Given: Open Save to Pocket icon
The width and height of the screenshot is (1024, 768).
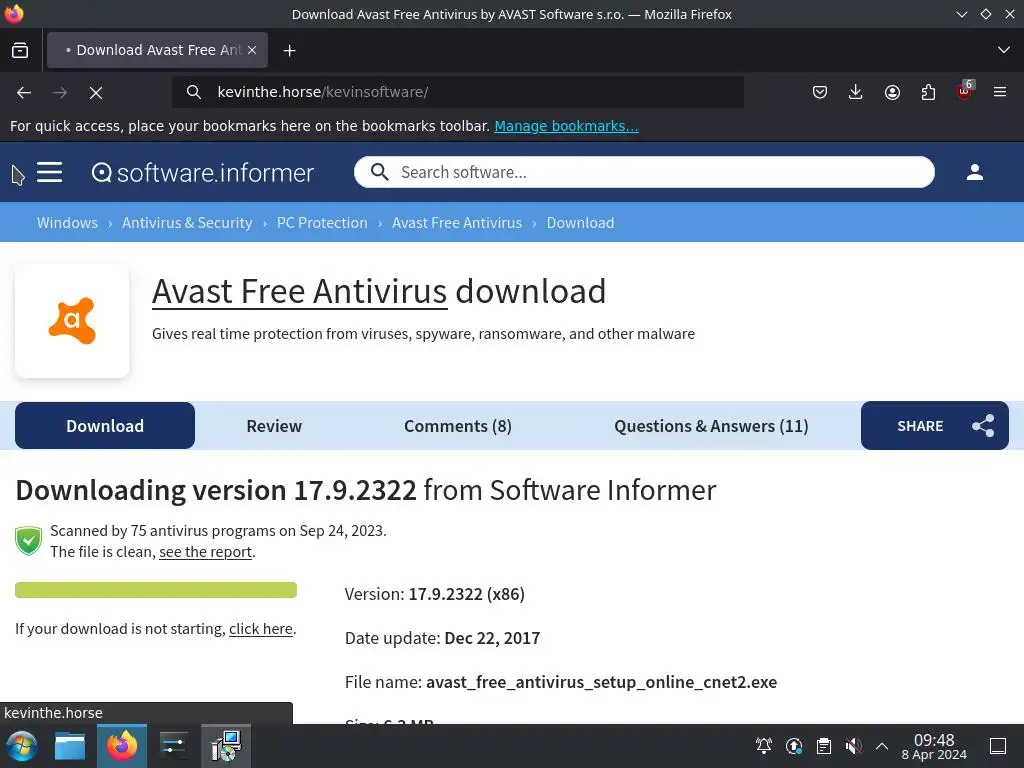Looking at the screenshot, I should (x=820, y=93).
